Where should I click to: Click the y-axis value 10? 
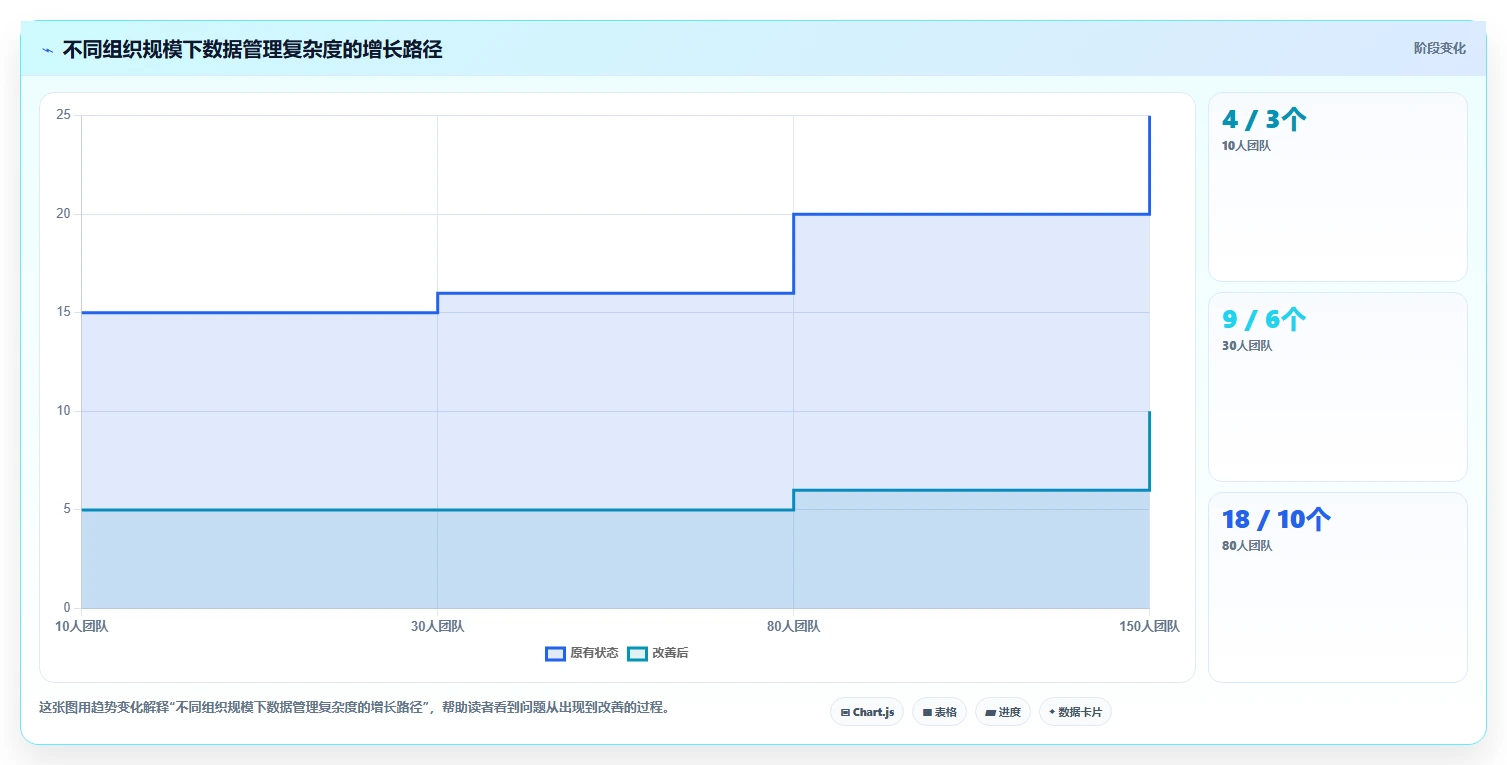coord(64,411)
